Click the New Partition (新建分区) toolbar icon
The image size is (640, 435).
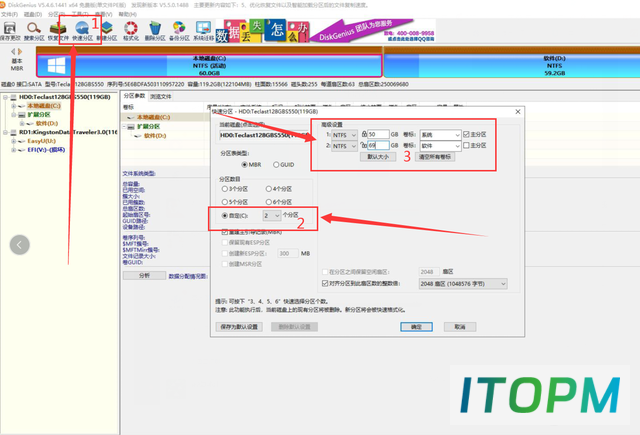[x=107, y=31]
